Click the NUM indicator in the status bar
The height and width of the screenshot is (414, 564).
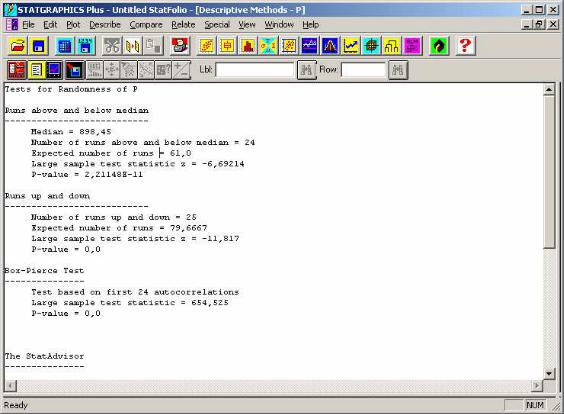click(535, 405)
